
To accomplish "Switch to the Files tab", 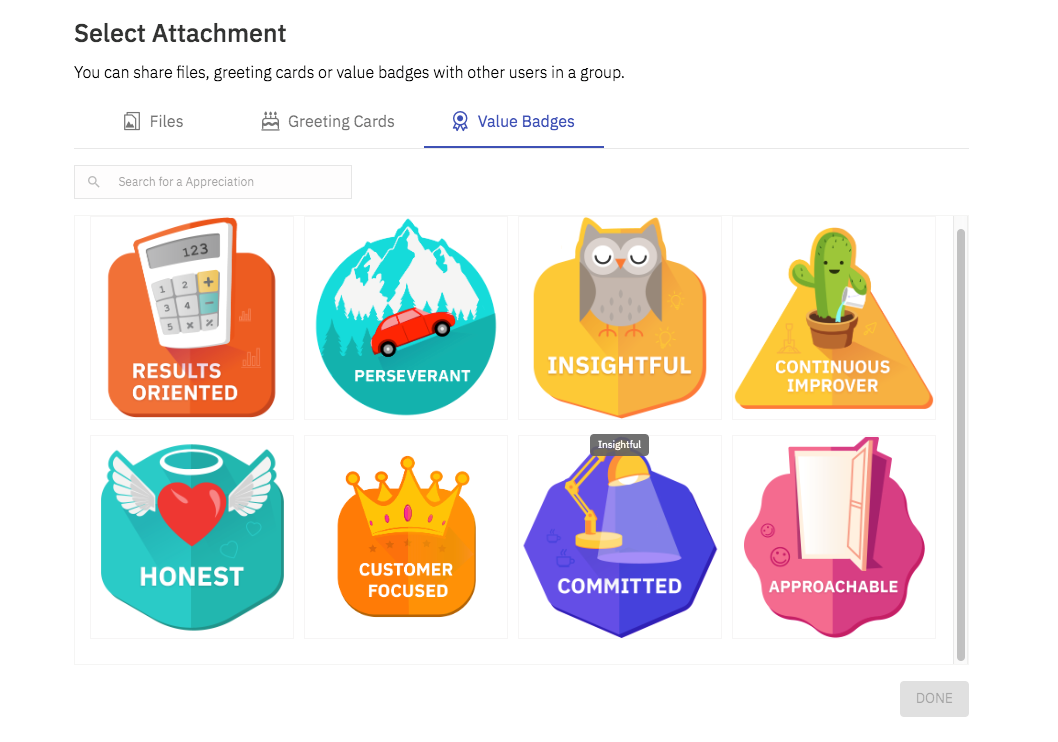I will [153, 121].
